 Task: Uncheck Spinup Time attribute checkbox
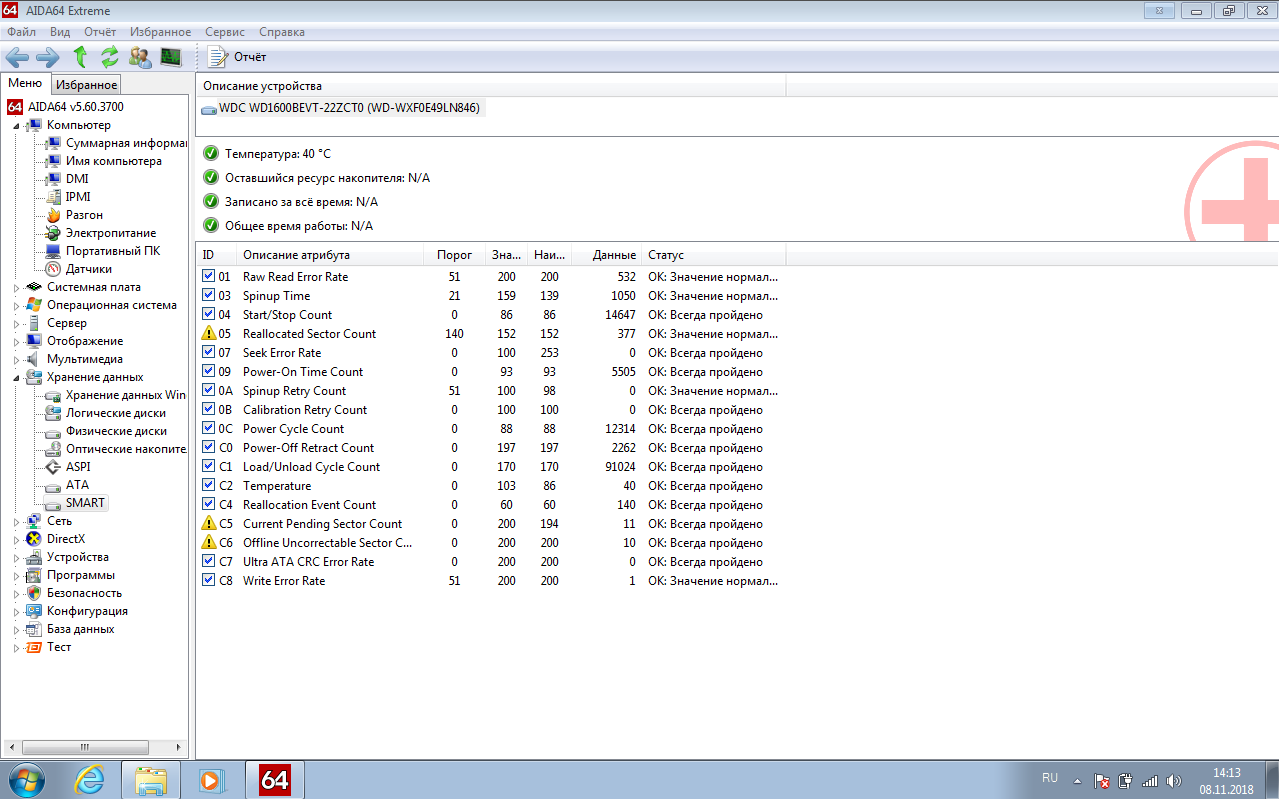(209, 295)
